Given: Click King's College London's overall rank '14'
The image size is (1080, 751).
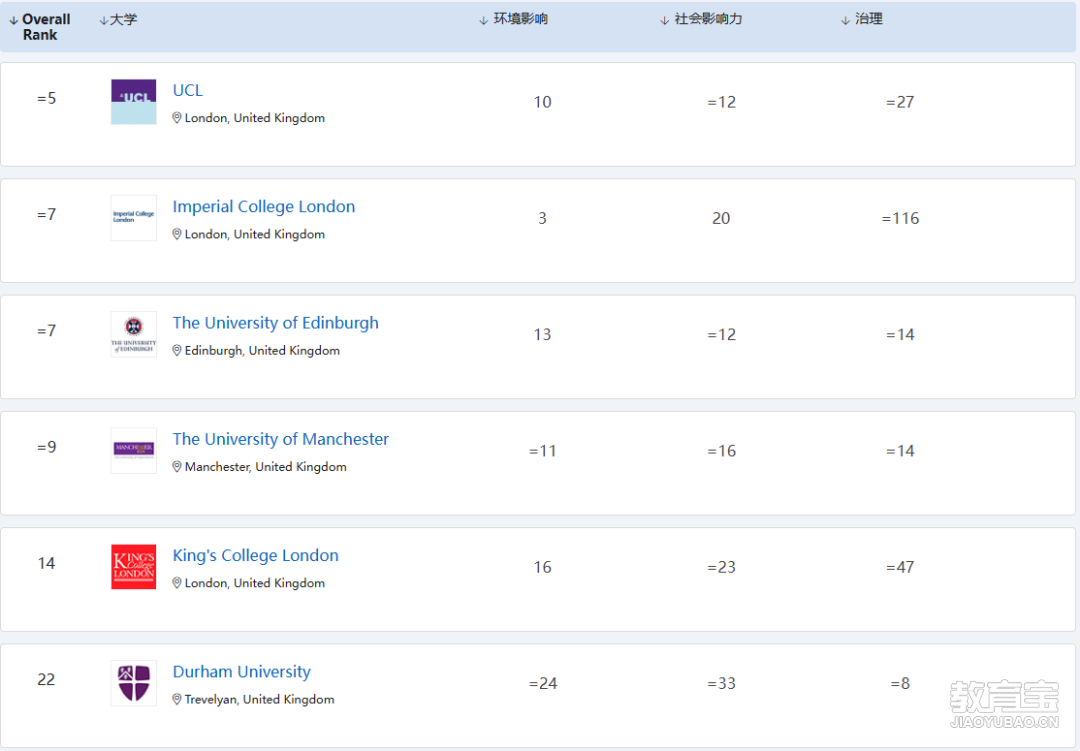Looking at the screenshot, I should click(x=46, y=564).
